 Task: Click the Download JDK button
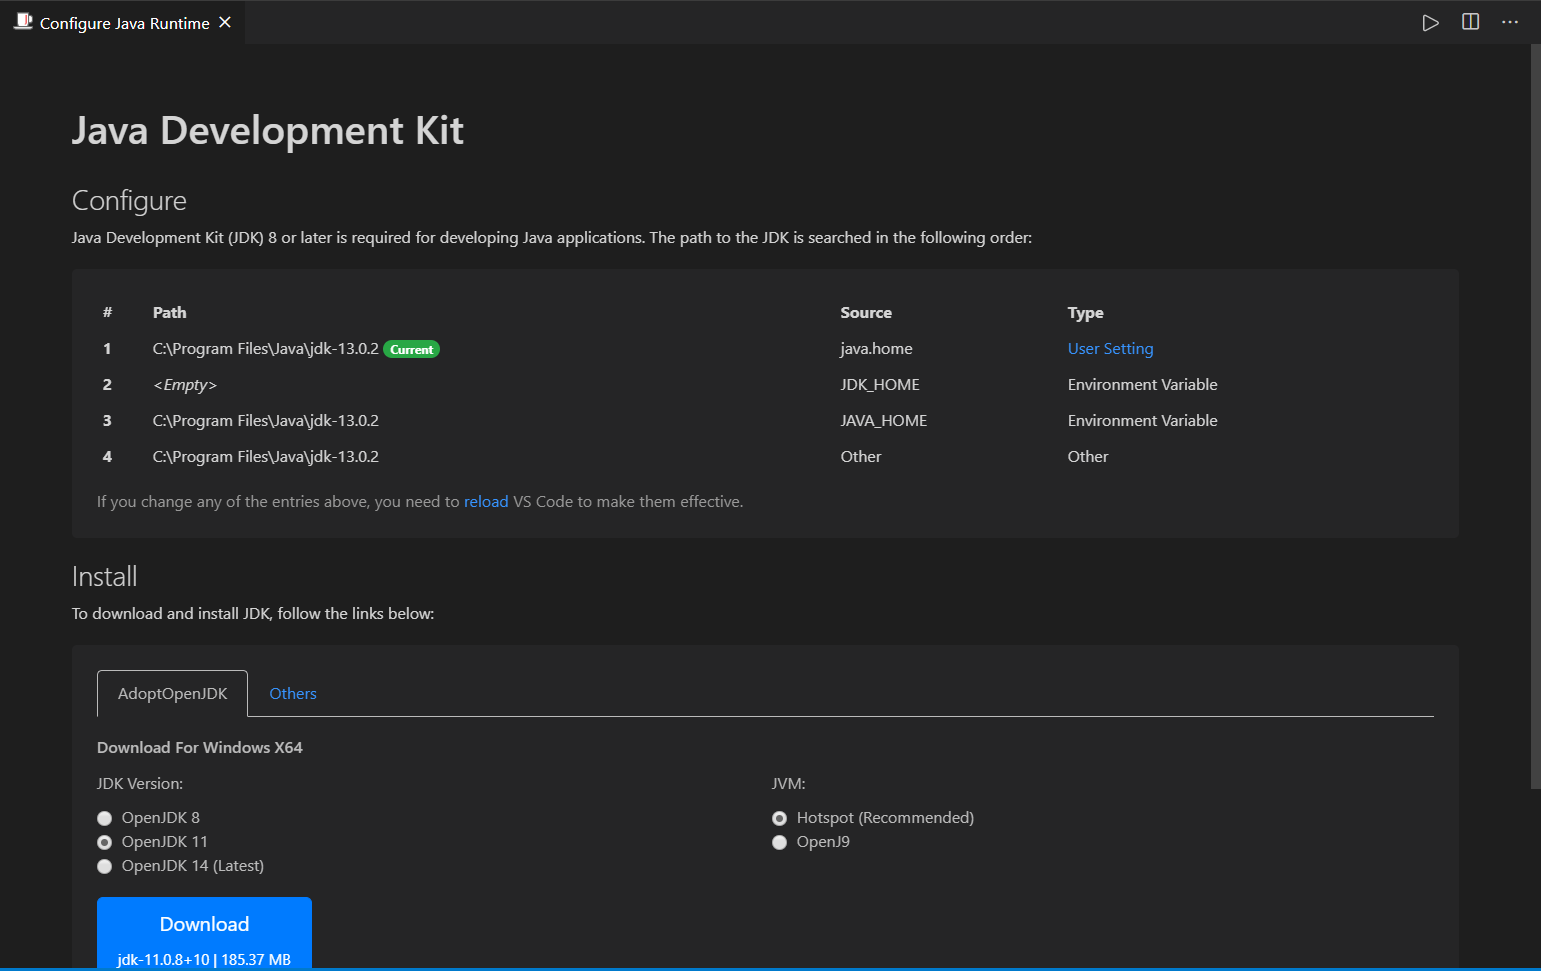point(204,933)
